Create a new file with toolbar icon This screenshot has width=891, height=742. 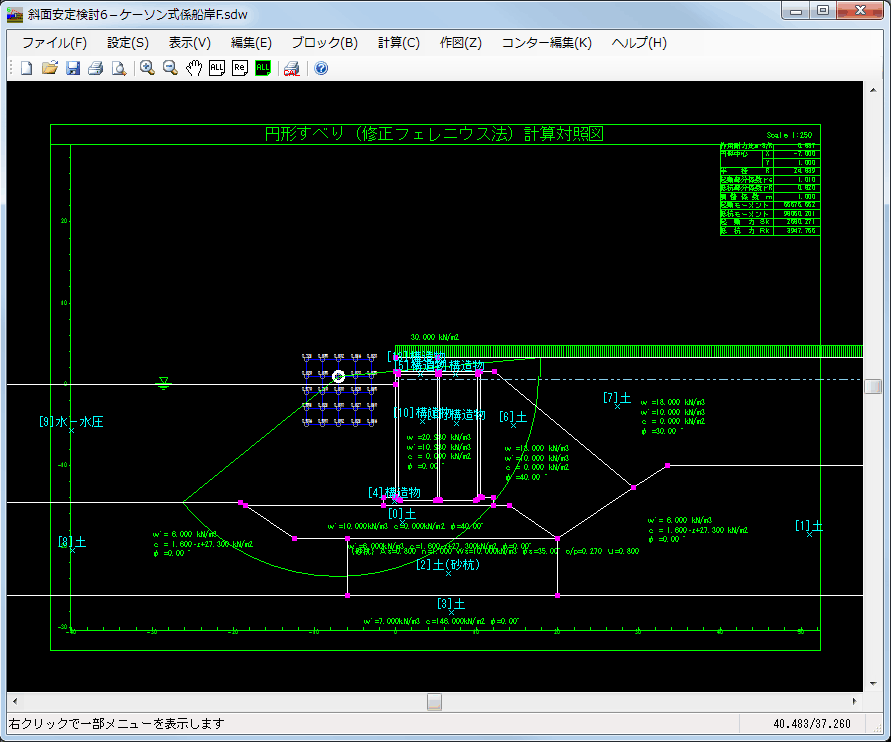click(26, 68)
